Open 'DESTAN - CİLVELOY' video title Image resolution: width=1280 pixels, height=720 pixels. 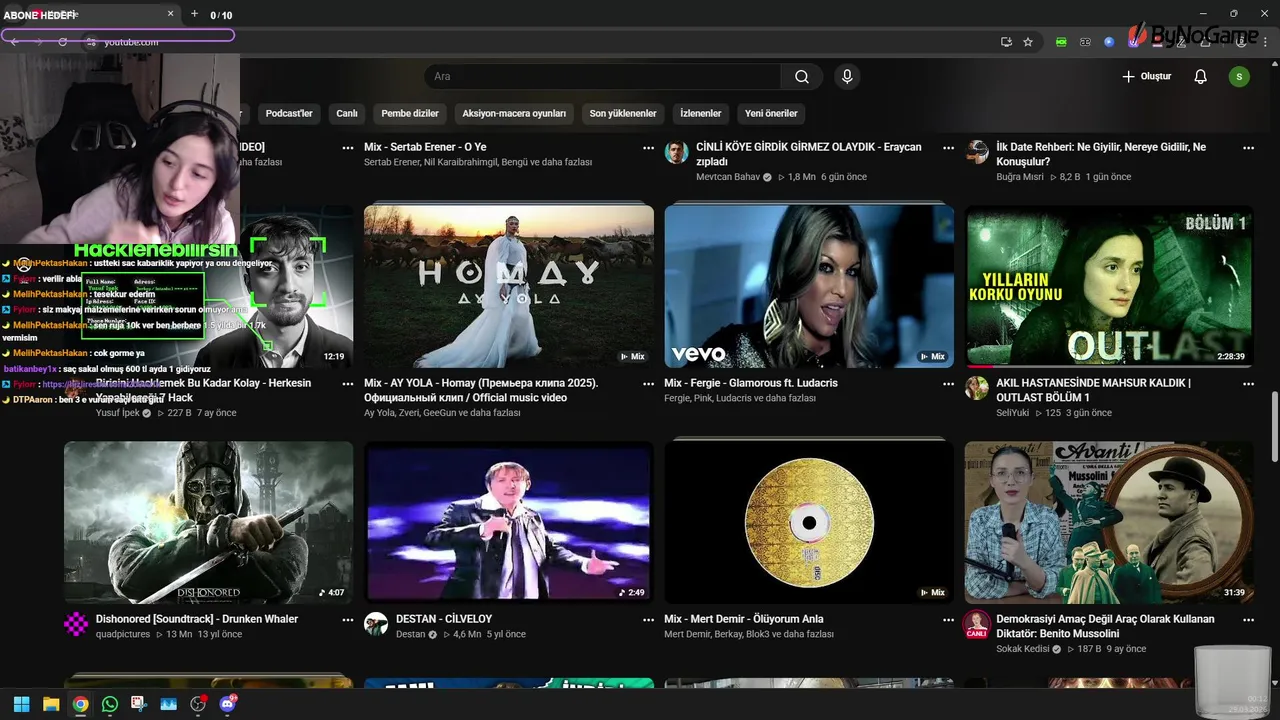click(444, 619)
